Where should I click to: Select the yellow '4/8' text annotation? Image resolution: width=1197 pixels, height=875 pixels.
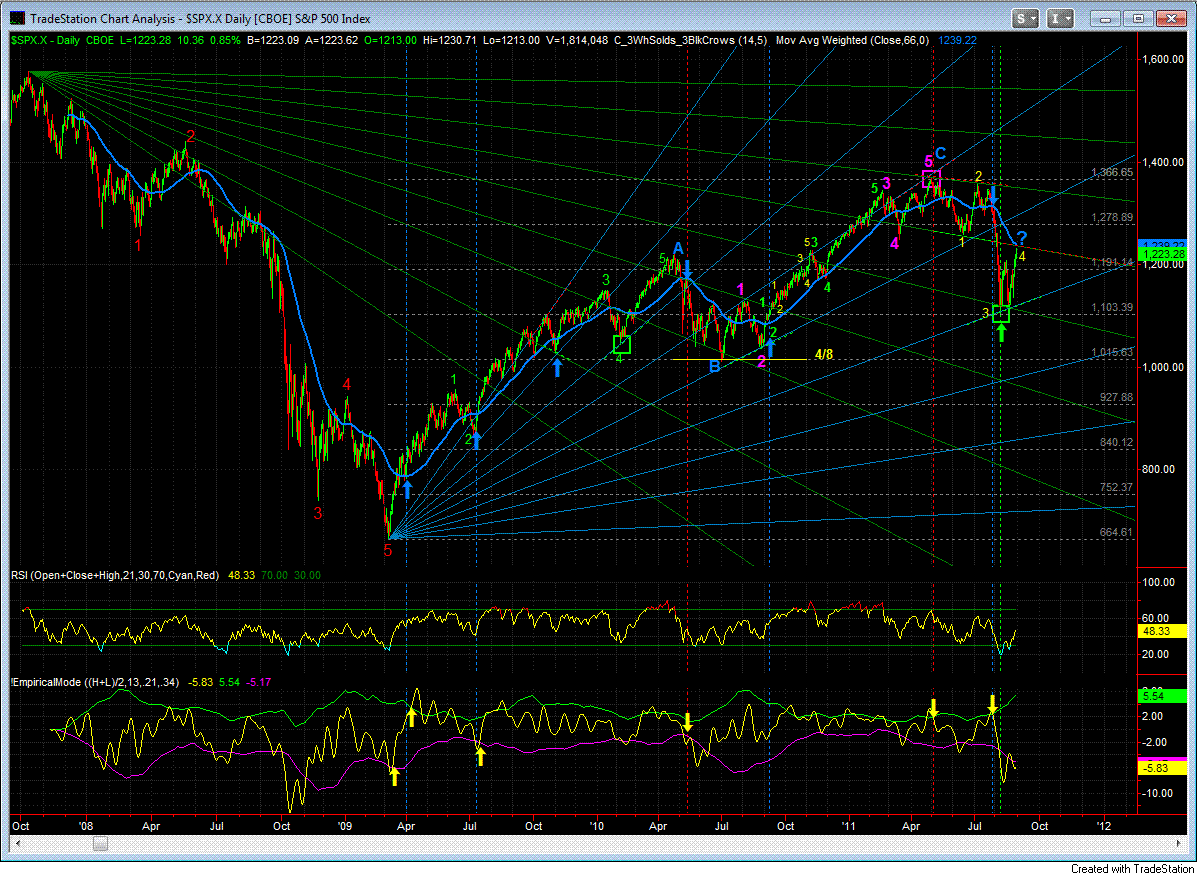824,355
